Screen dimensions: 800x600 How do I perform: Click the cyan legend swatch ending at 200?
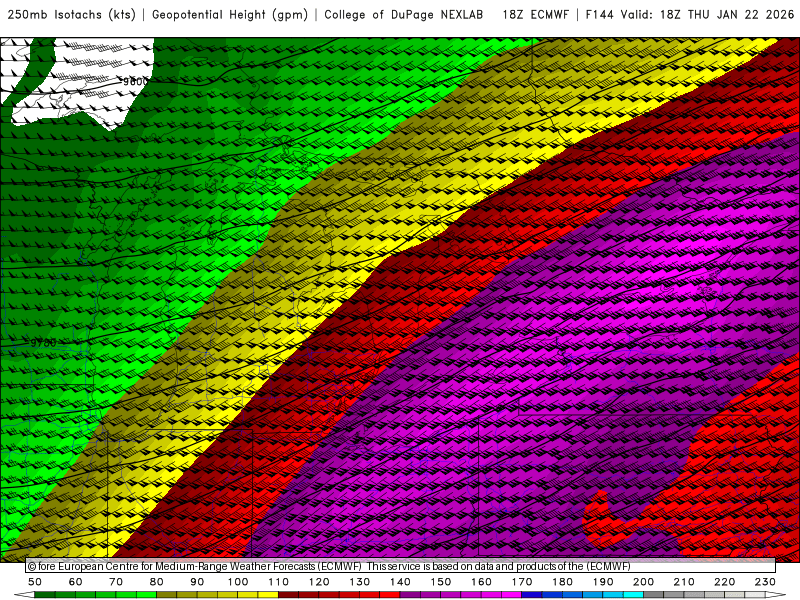click(x=633, y=595)
